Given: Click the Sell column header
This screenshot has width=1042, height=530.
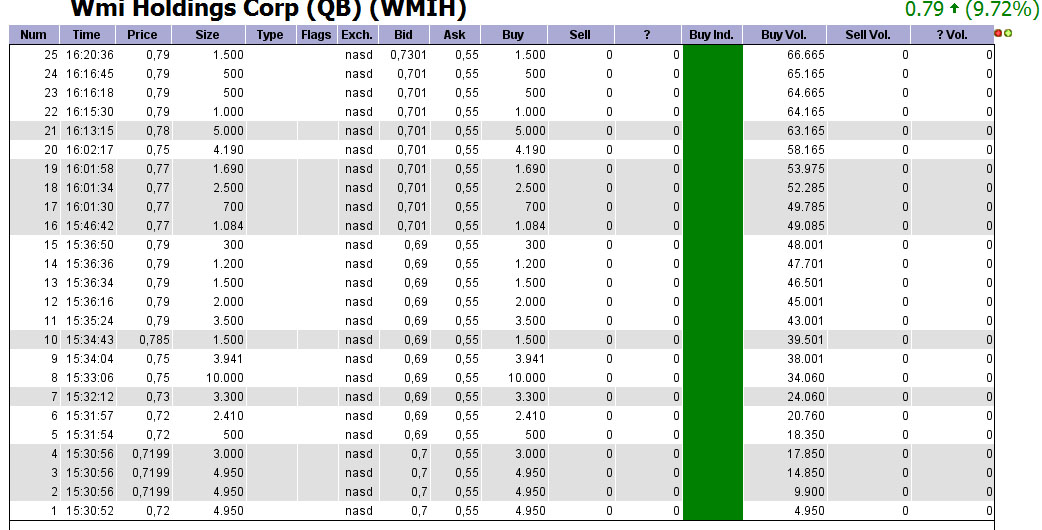Looking at the screenshot, I should [x=581, y=35].
